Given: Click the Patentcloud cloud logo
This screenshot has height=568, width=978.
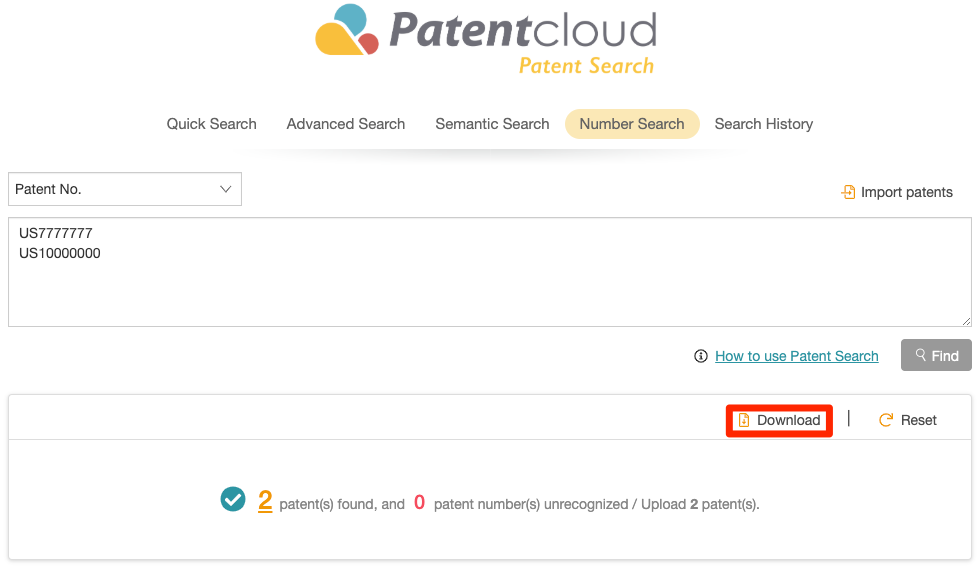Looking at the screenshot, I should tap(347, 30).
